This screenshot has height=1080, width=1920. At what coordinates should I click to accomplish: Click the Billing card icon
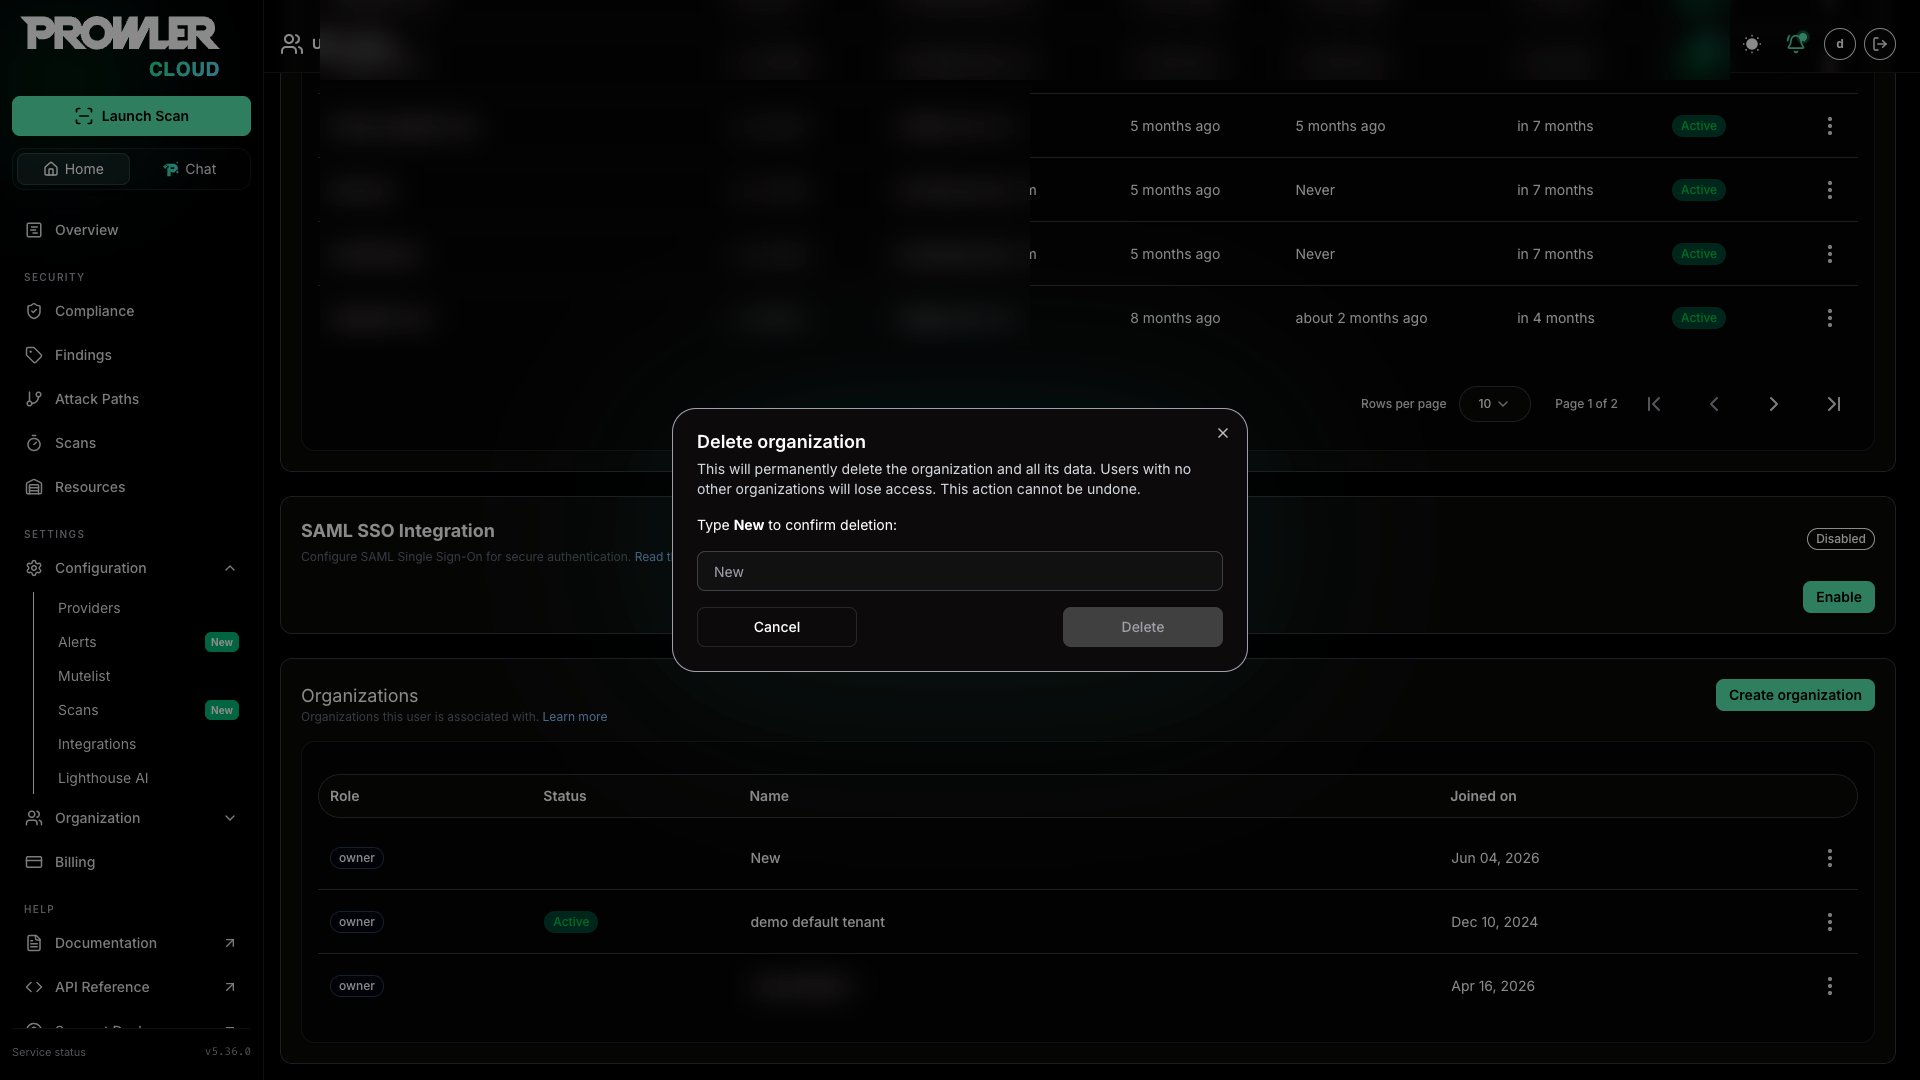click(34, 862)
